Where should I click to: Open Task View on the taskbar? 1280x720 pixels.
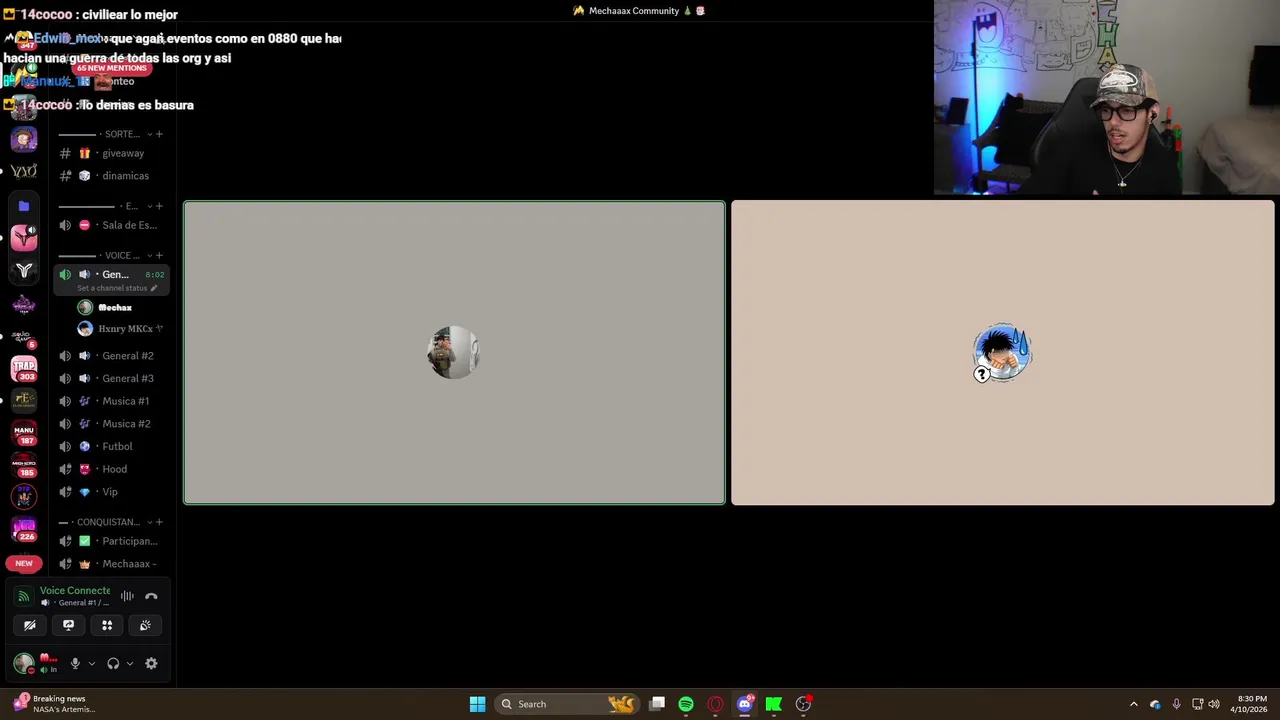click(657, 704)
